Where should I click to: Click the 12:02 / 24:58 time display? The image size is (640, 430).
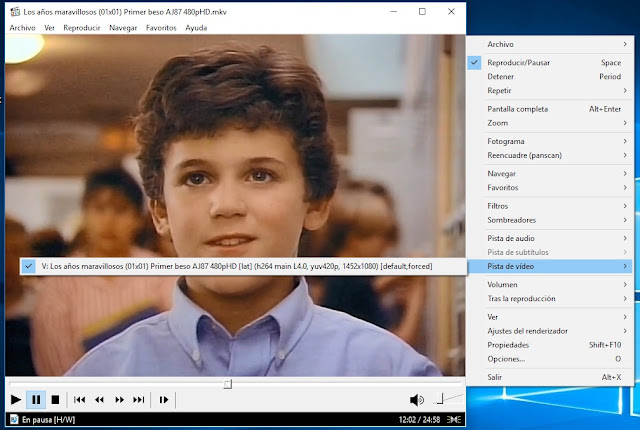coord(419,419)
